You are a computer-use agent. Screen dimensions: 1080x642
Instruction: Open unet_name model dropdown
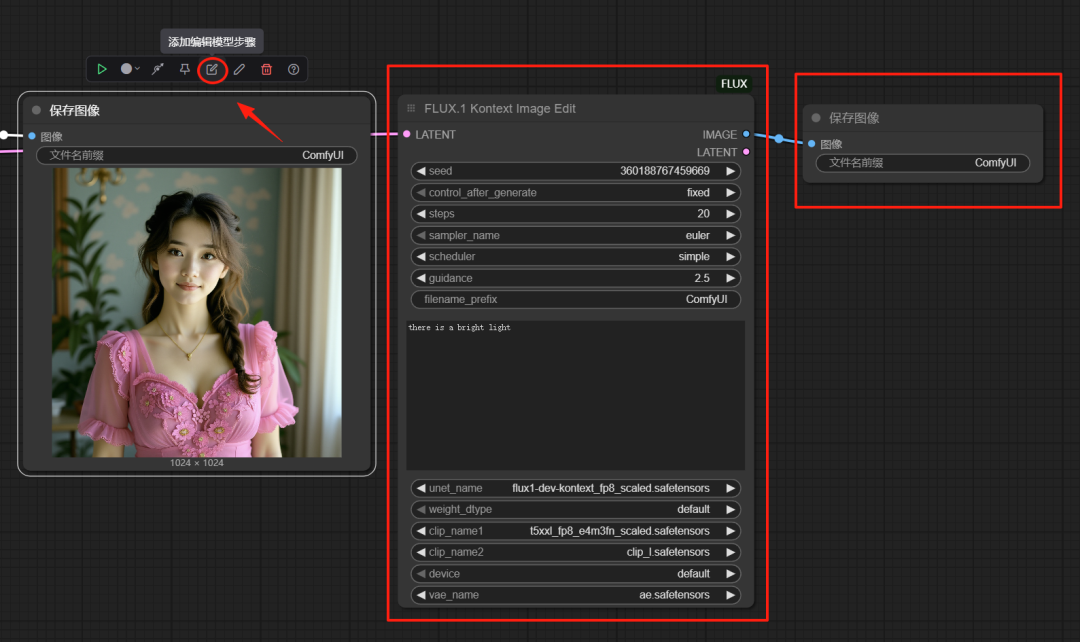tap(576, 488)
